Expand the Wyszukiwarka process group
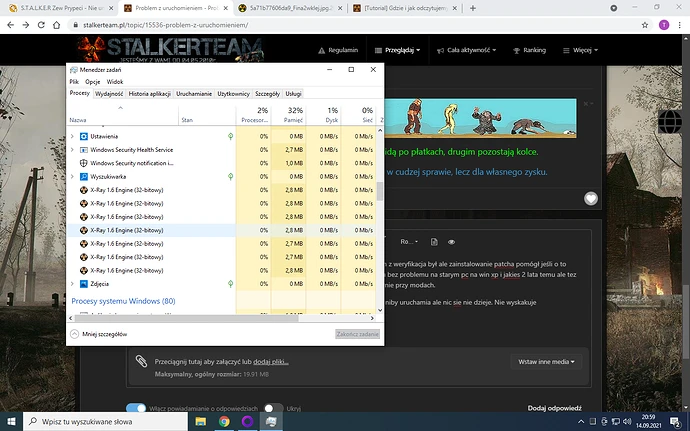The height and width of the screenshot is (431, 690). [72, 177]
